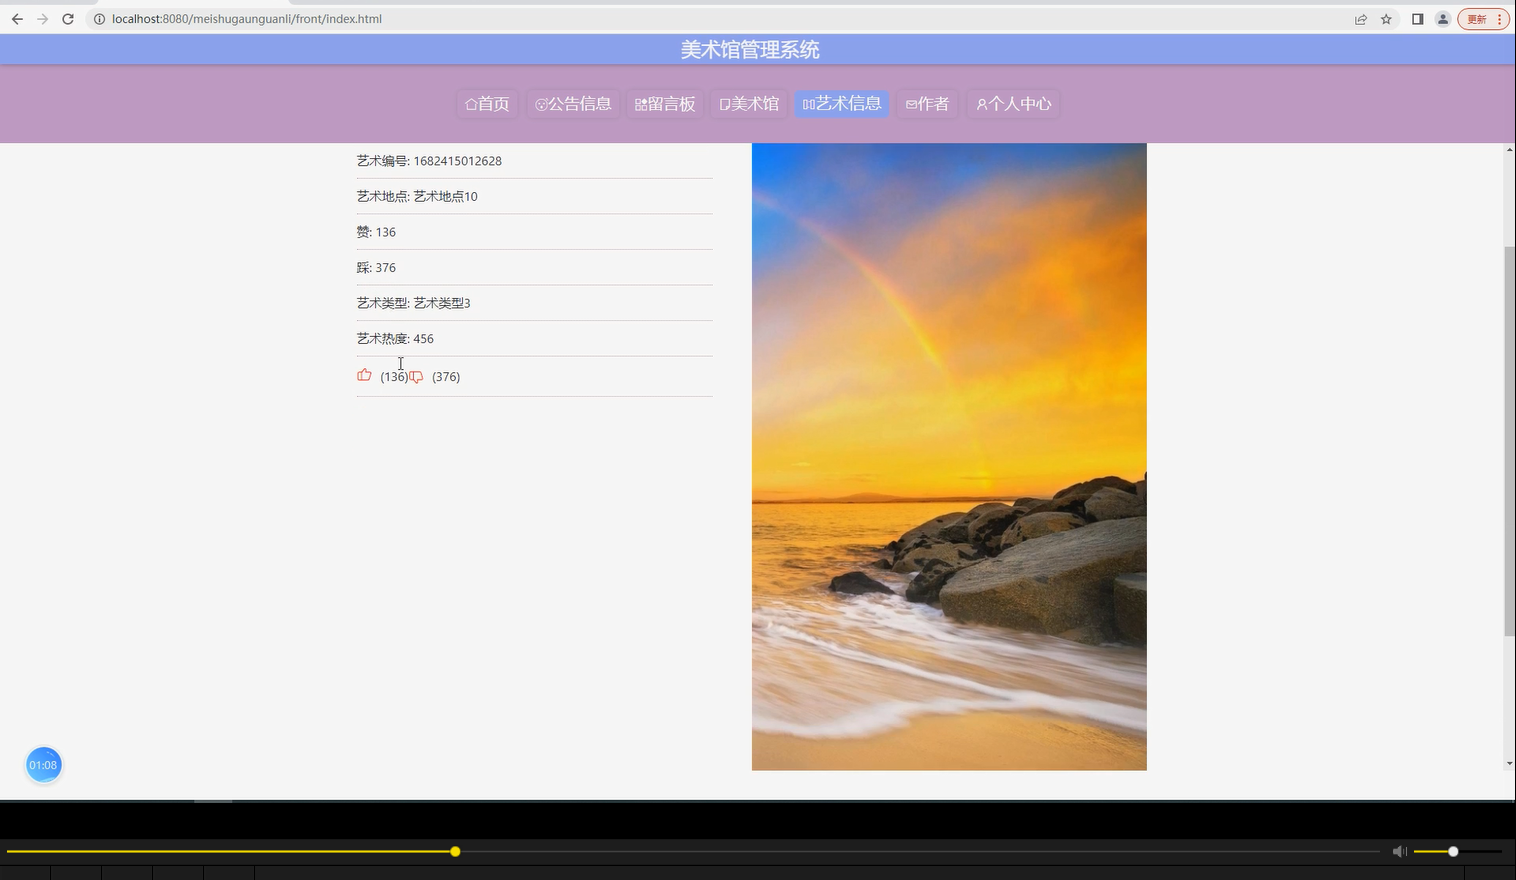This screenshot has width=1516, height=880.
Task: Select the 艺术信息 menu item
Action: tap(842, 104)
